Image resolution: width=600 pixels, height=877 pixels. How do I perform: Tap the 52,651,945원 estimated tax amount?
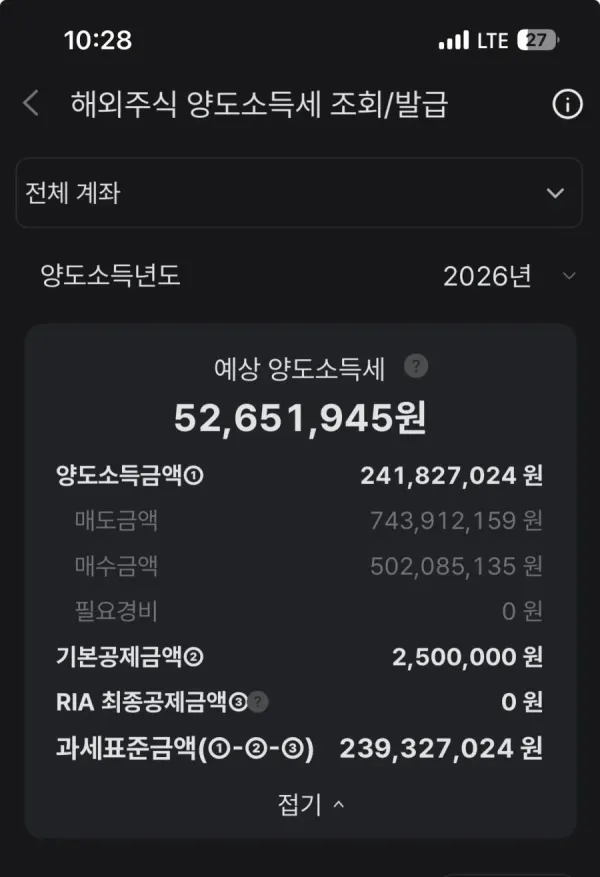(x=300, y=418)
